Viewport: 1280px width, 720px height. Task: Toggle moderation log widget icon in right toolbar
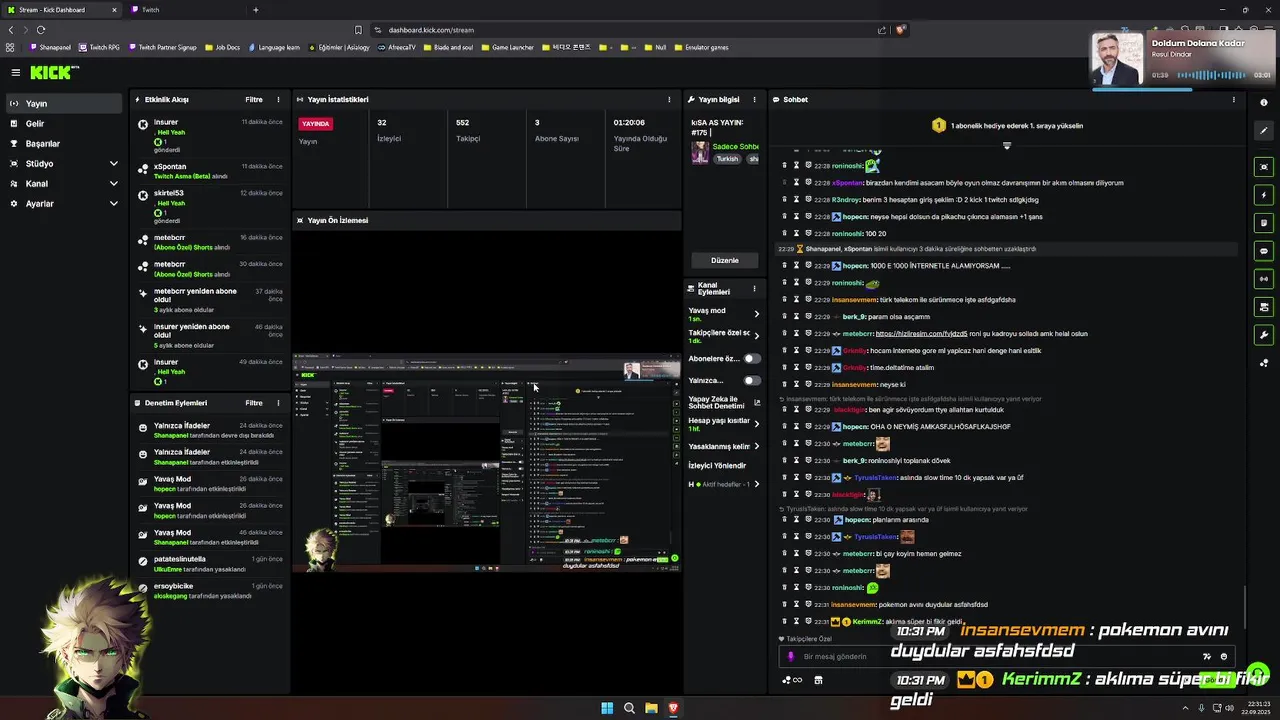pyautogui.click(x=1264, y=223)
